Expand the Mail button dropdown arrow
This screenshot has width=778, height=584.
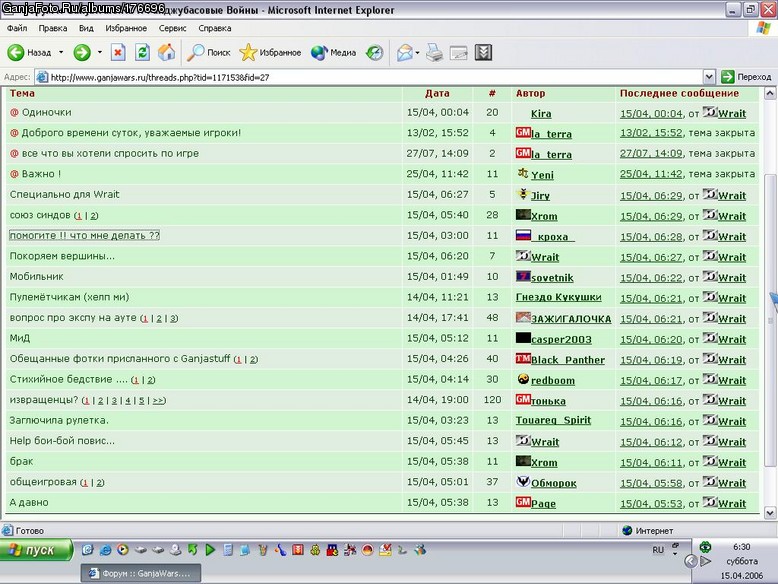[x=417, y=52]
